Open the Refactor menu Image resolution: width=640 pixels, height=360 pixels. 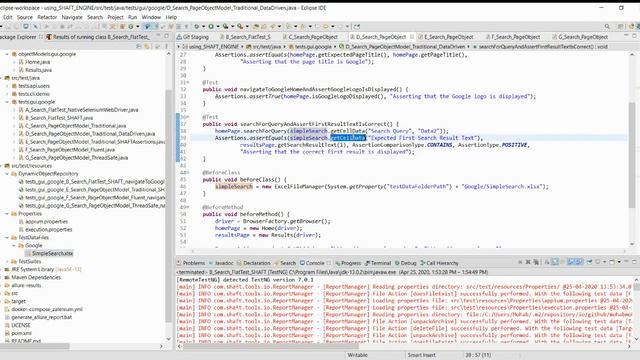pos(47,17)
